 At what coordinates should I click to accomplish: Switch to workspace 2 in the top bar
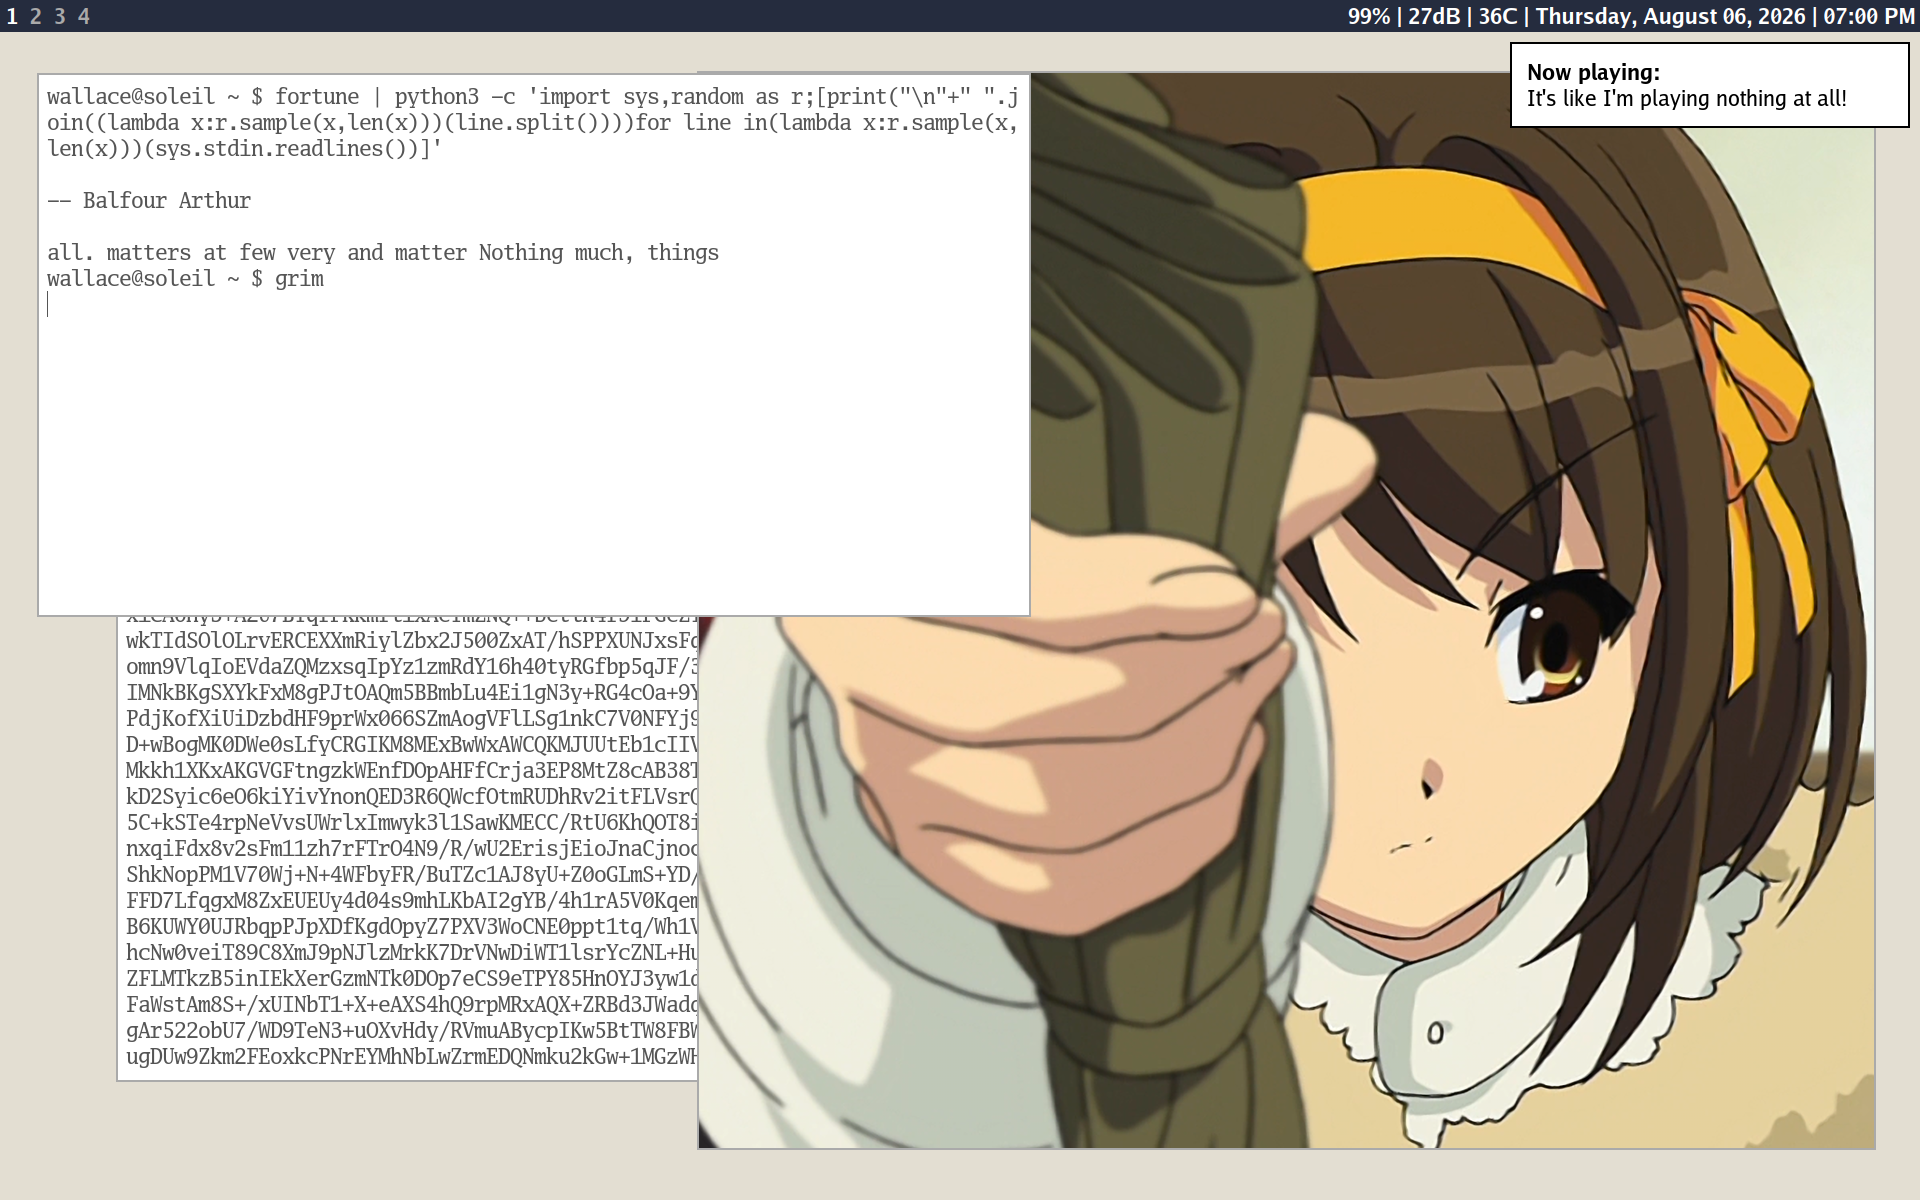pyautogui.click(x=36, y=16)
